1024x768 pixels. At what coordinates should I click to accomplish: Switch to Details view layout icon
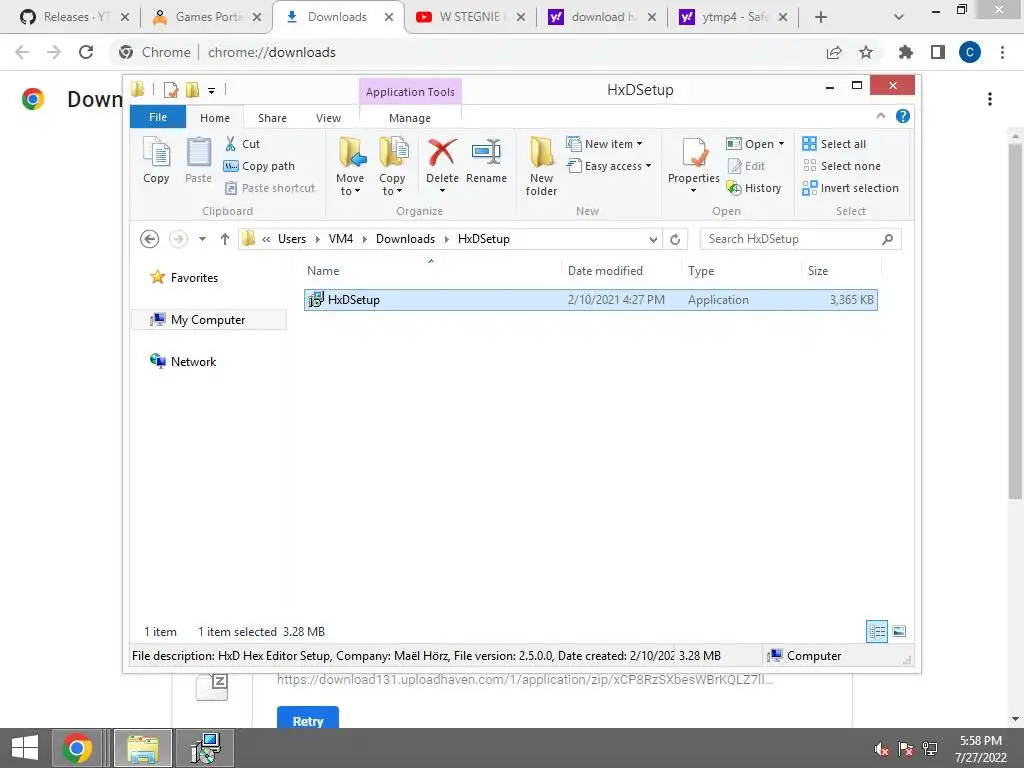point(876,632)
